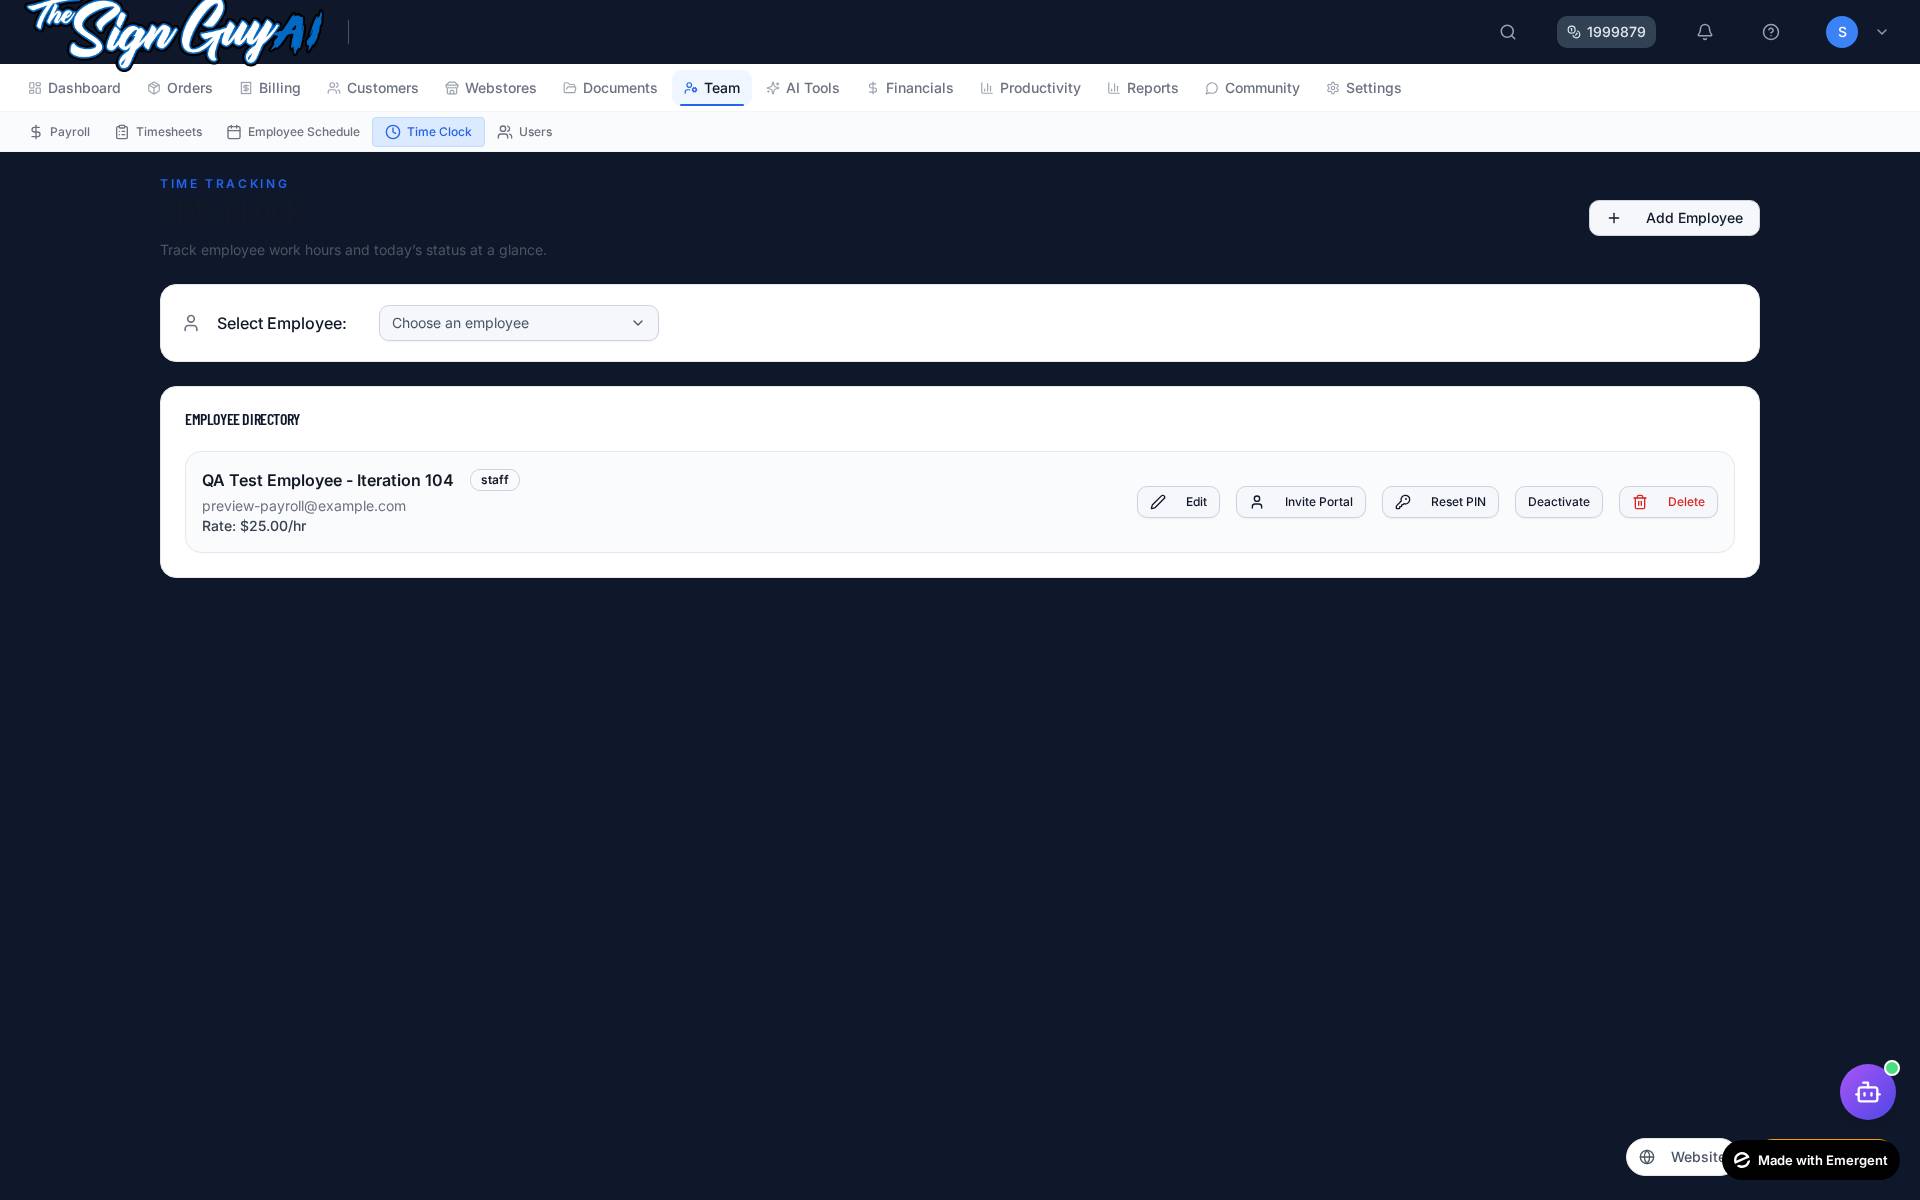Open the Choose an employee dropdown

click(519, 323)
